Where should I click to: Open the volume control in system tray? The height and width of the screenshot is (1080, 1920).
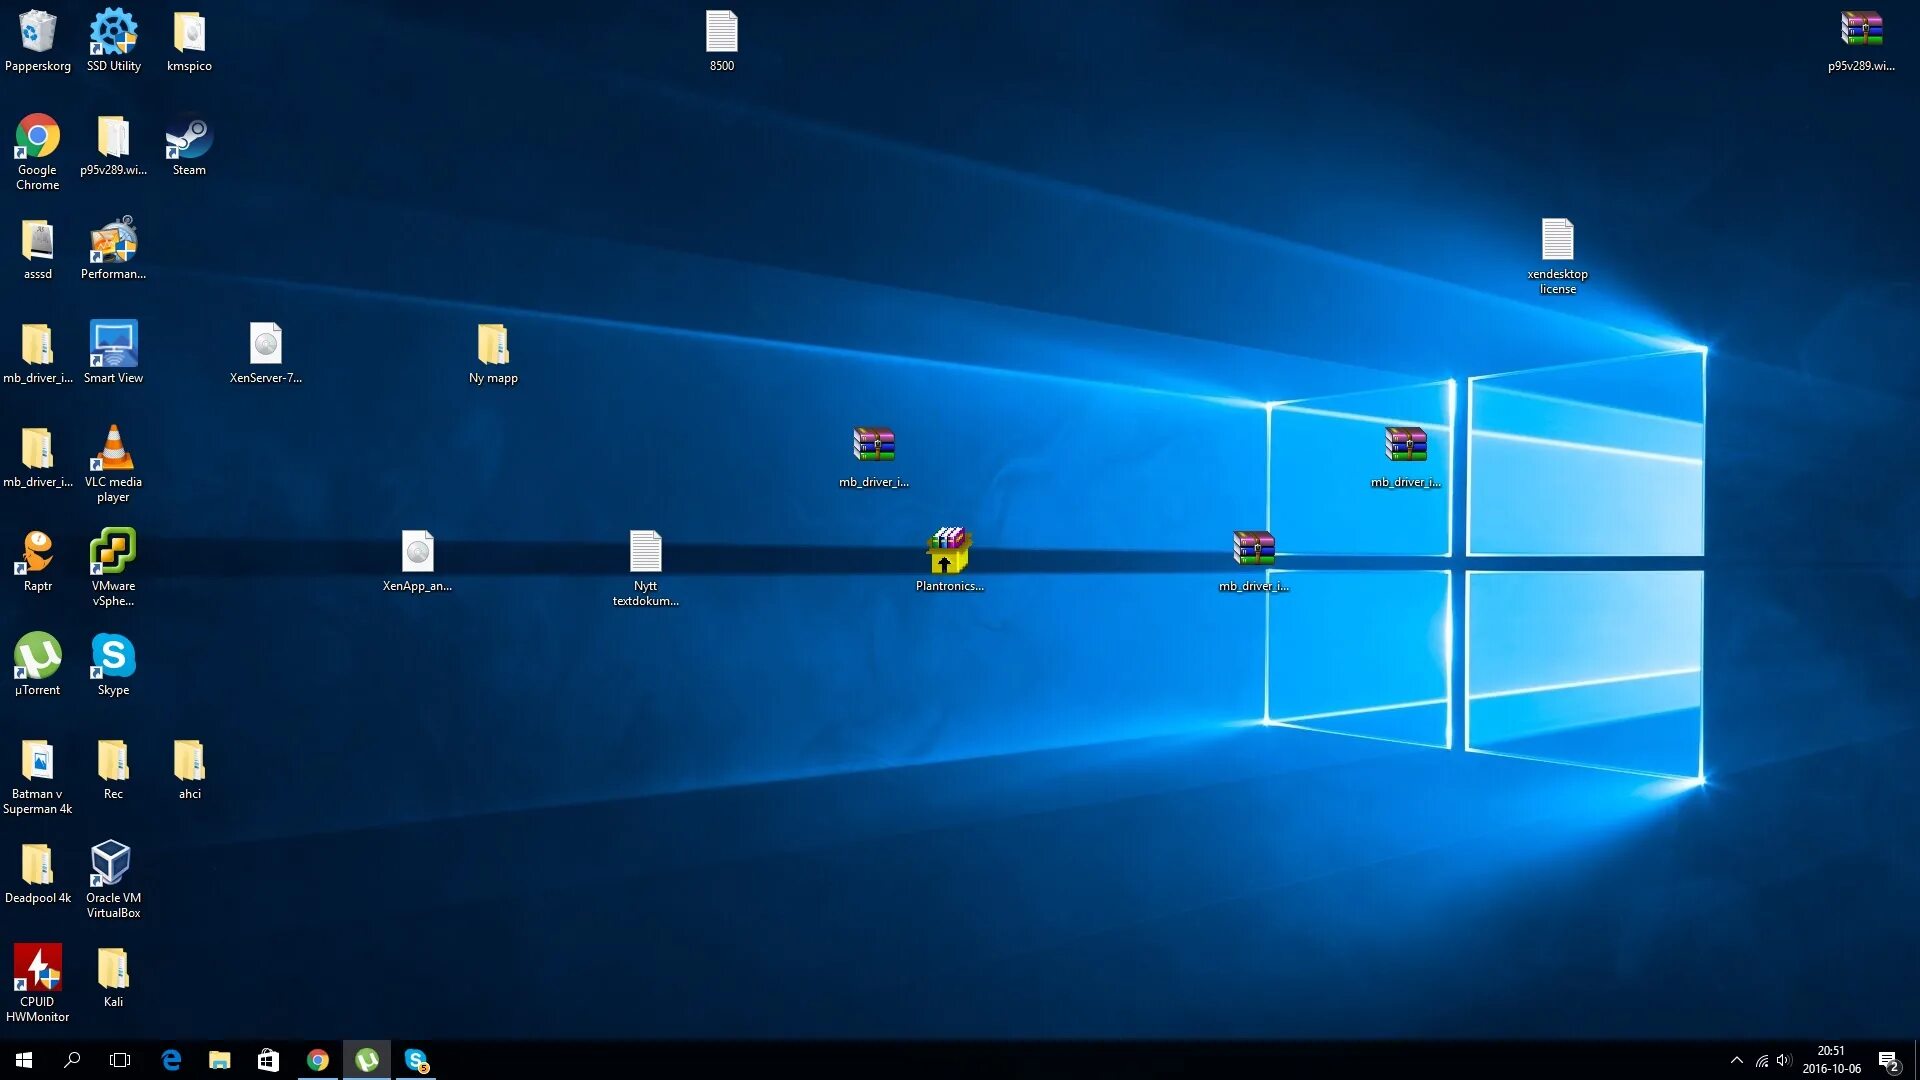click(x=1783, y=1060)
